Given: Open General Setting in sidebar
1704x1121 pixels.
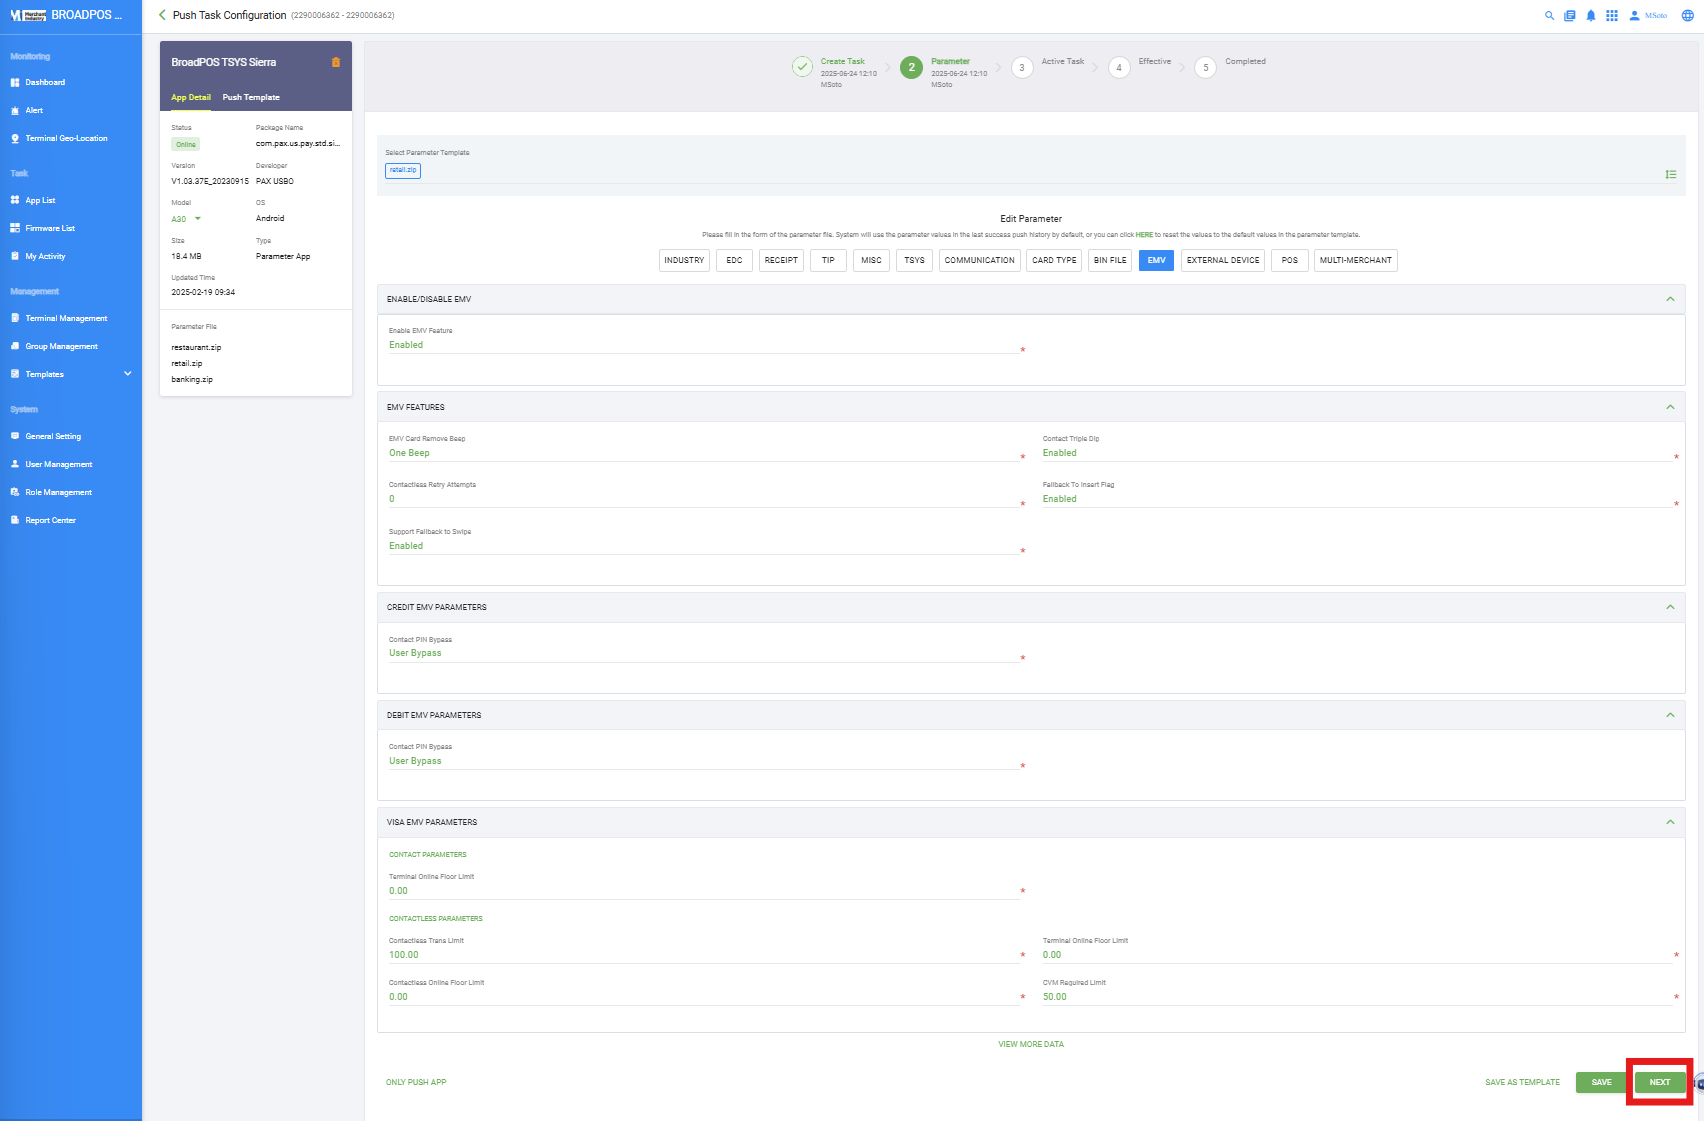Looking at the screenshot, I should point(53,436).
